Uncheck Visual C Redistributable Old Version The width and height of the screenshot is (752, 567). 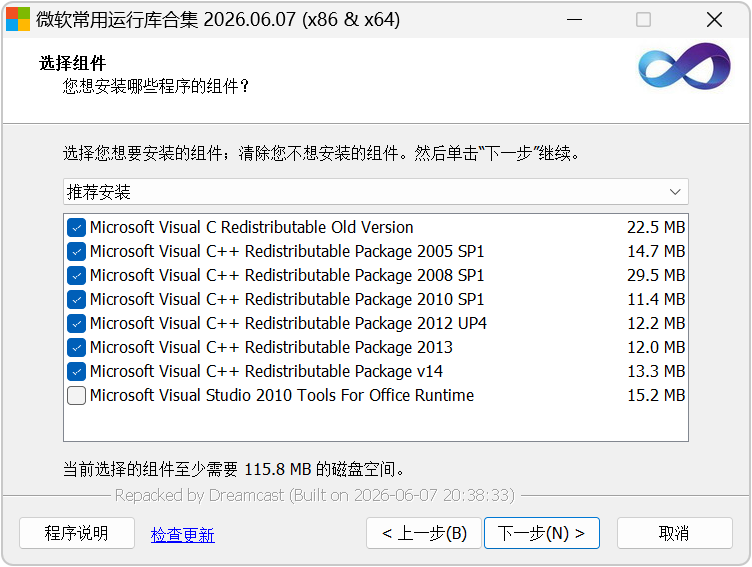77,227
